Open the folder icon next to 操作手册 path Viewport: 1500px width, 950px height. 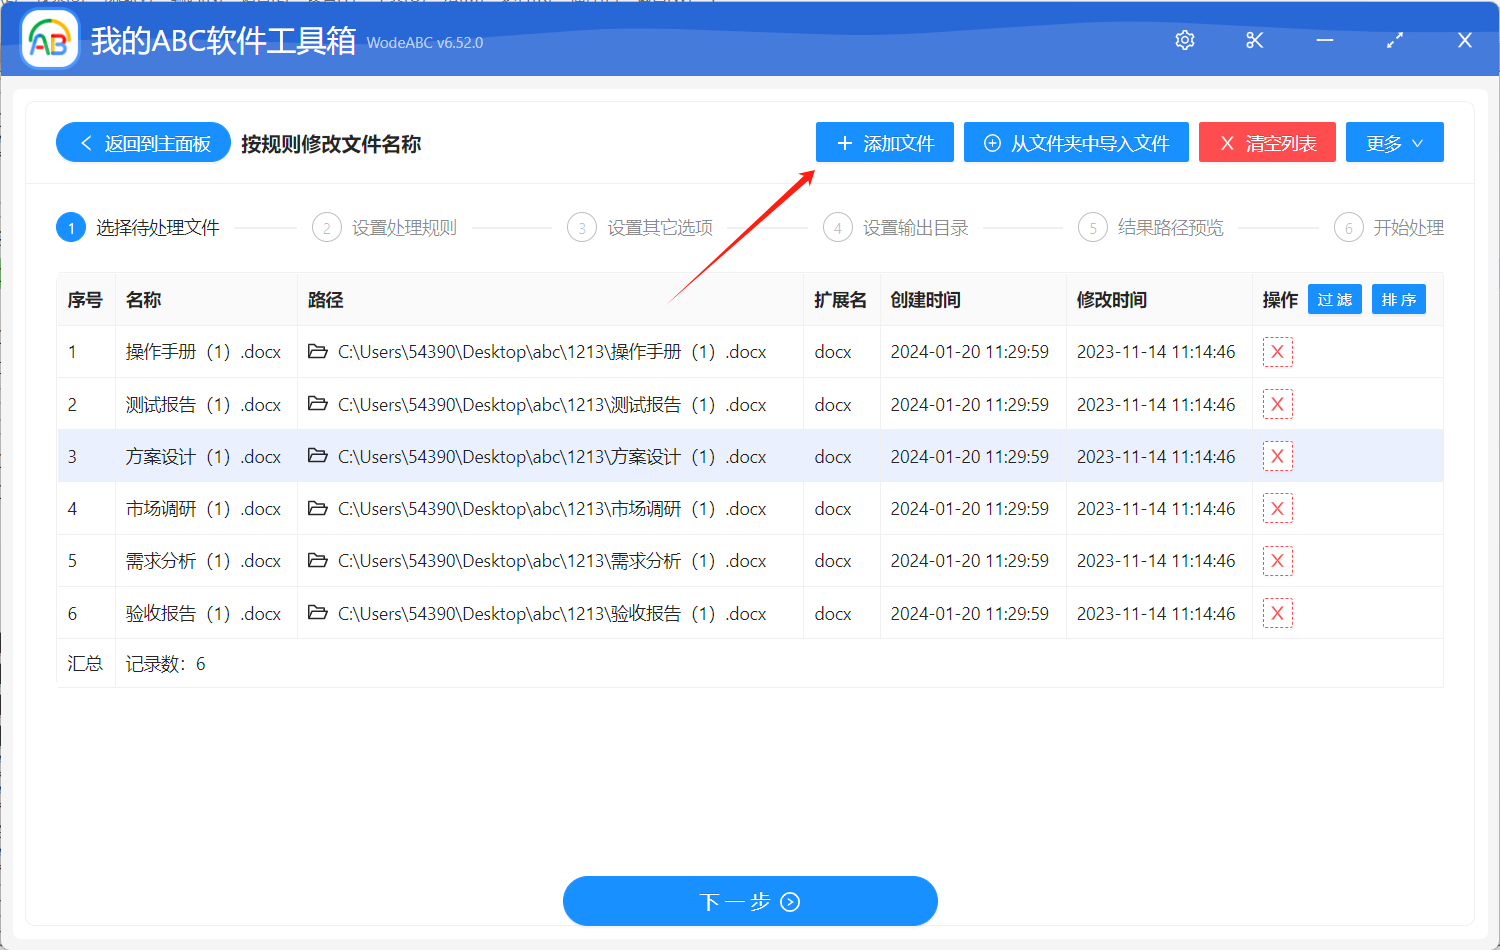click(x=316, y=351)
